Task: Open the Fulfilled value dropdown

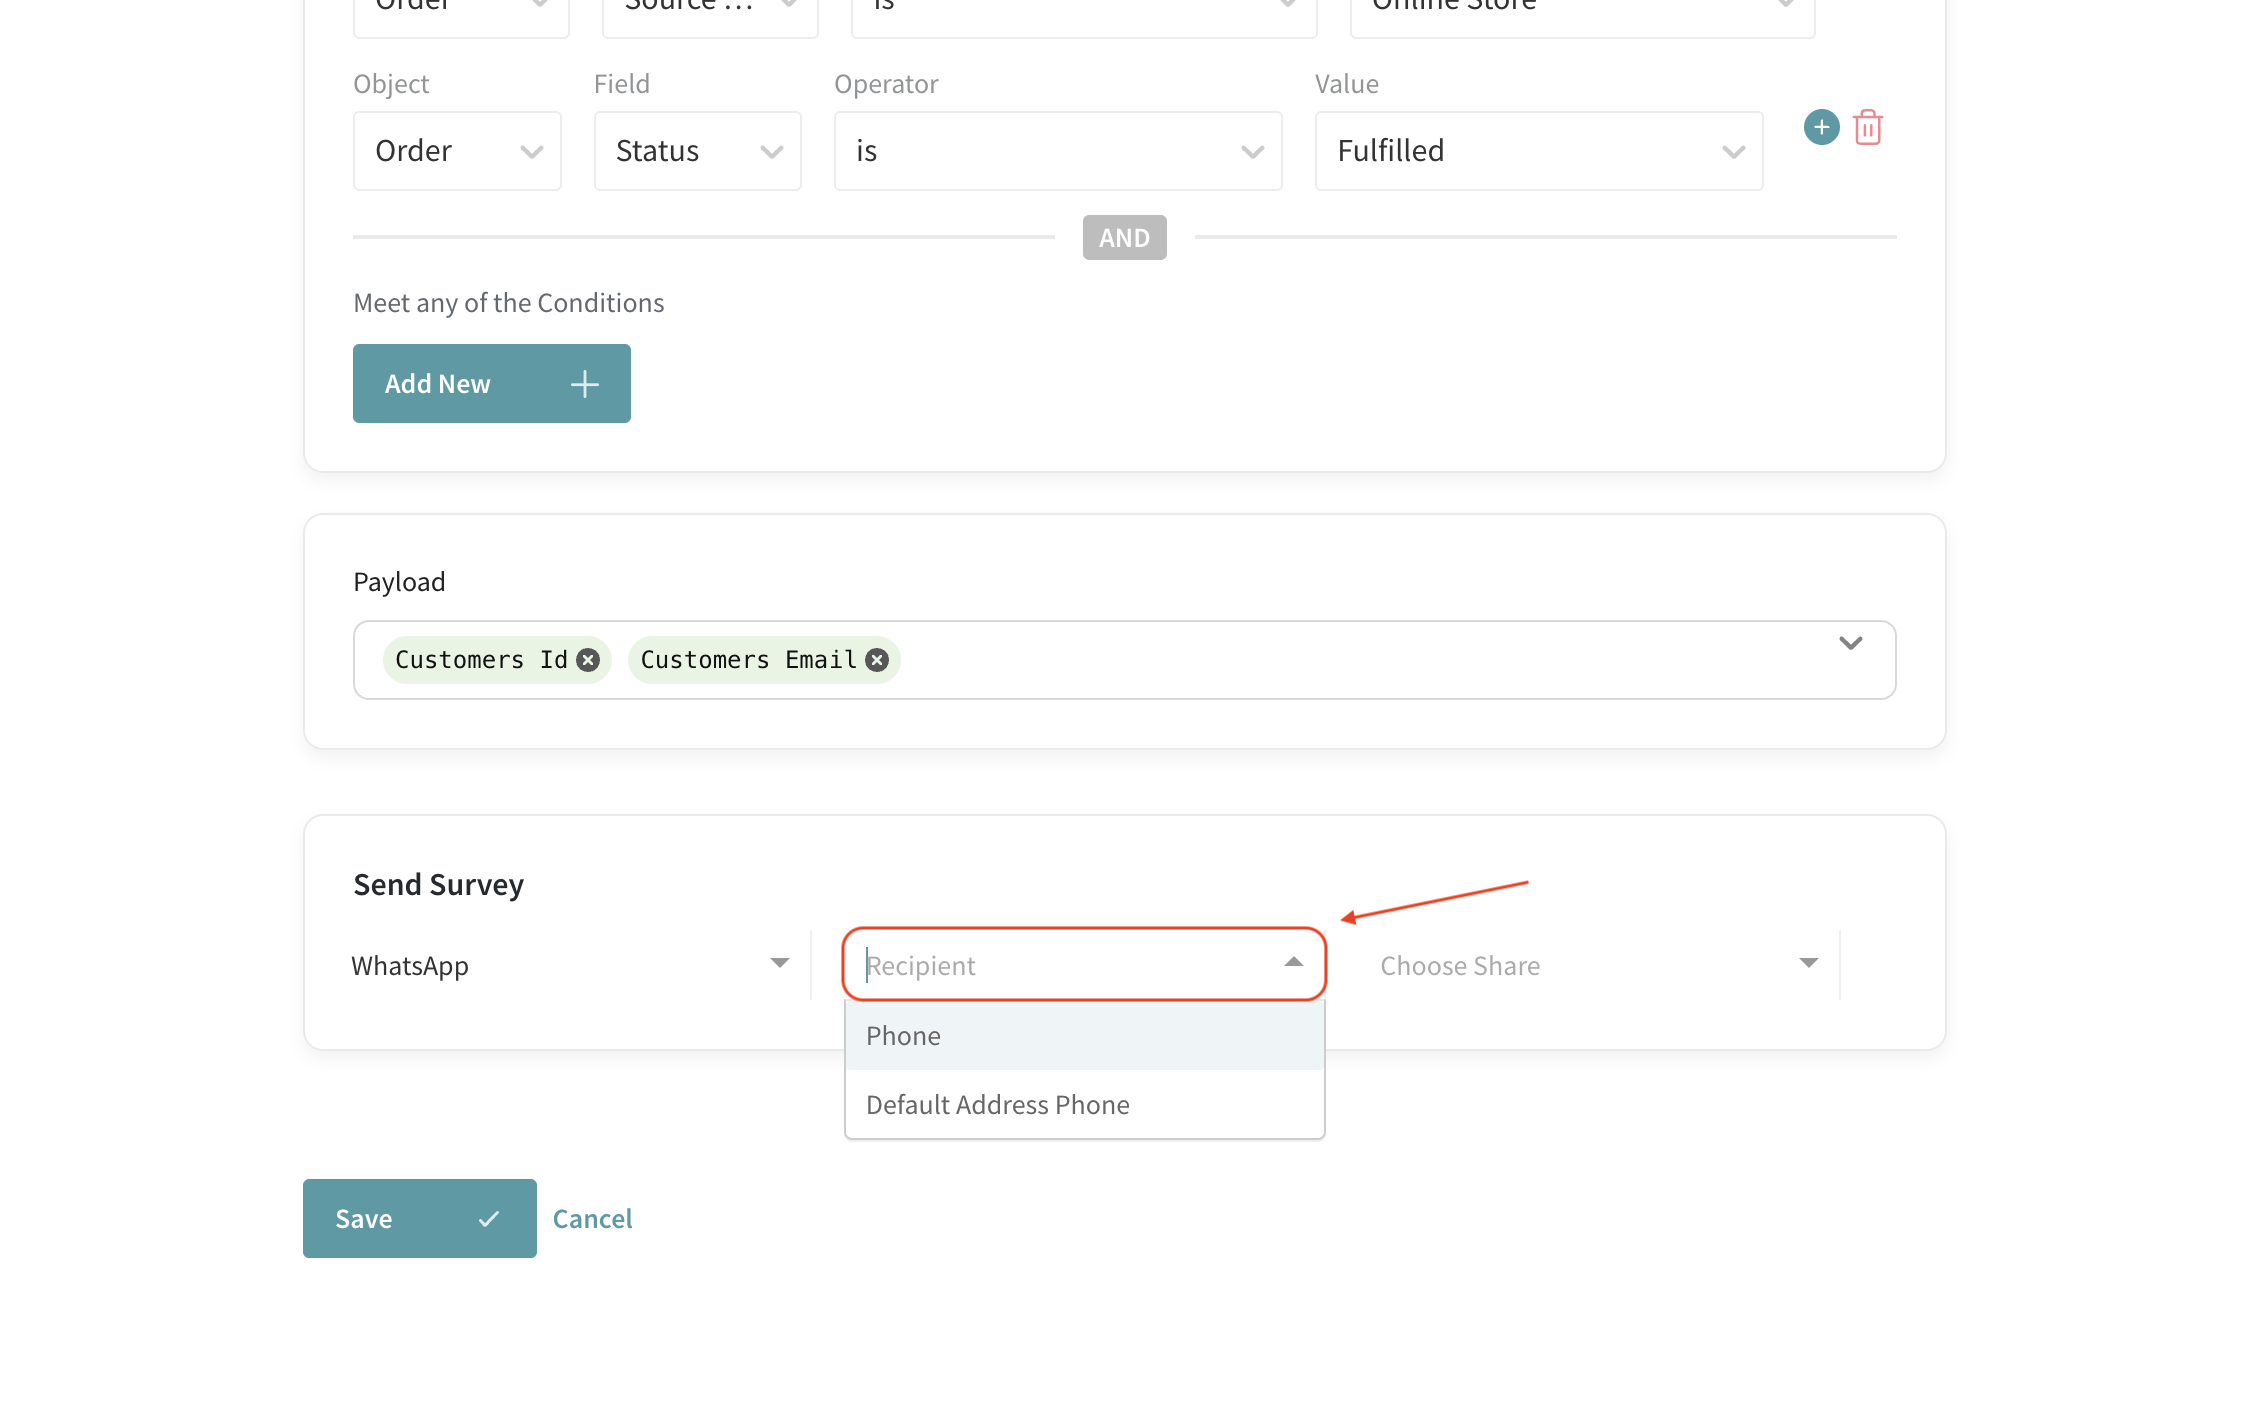Action: click(1538, 151)
